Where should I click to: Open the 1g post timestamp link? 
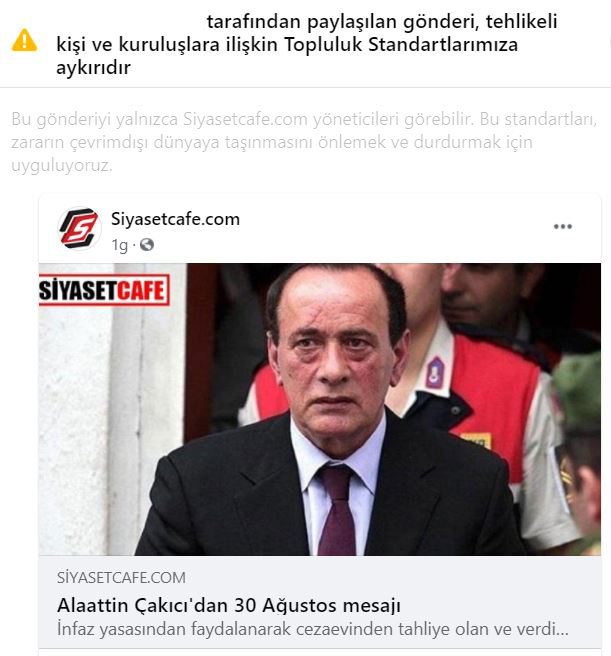(119, 245)
